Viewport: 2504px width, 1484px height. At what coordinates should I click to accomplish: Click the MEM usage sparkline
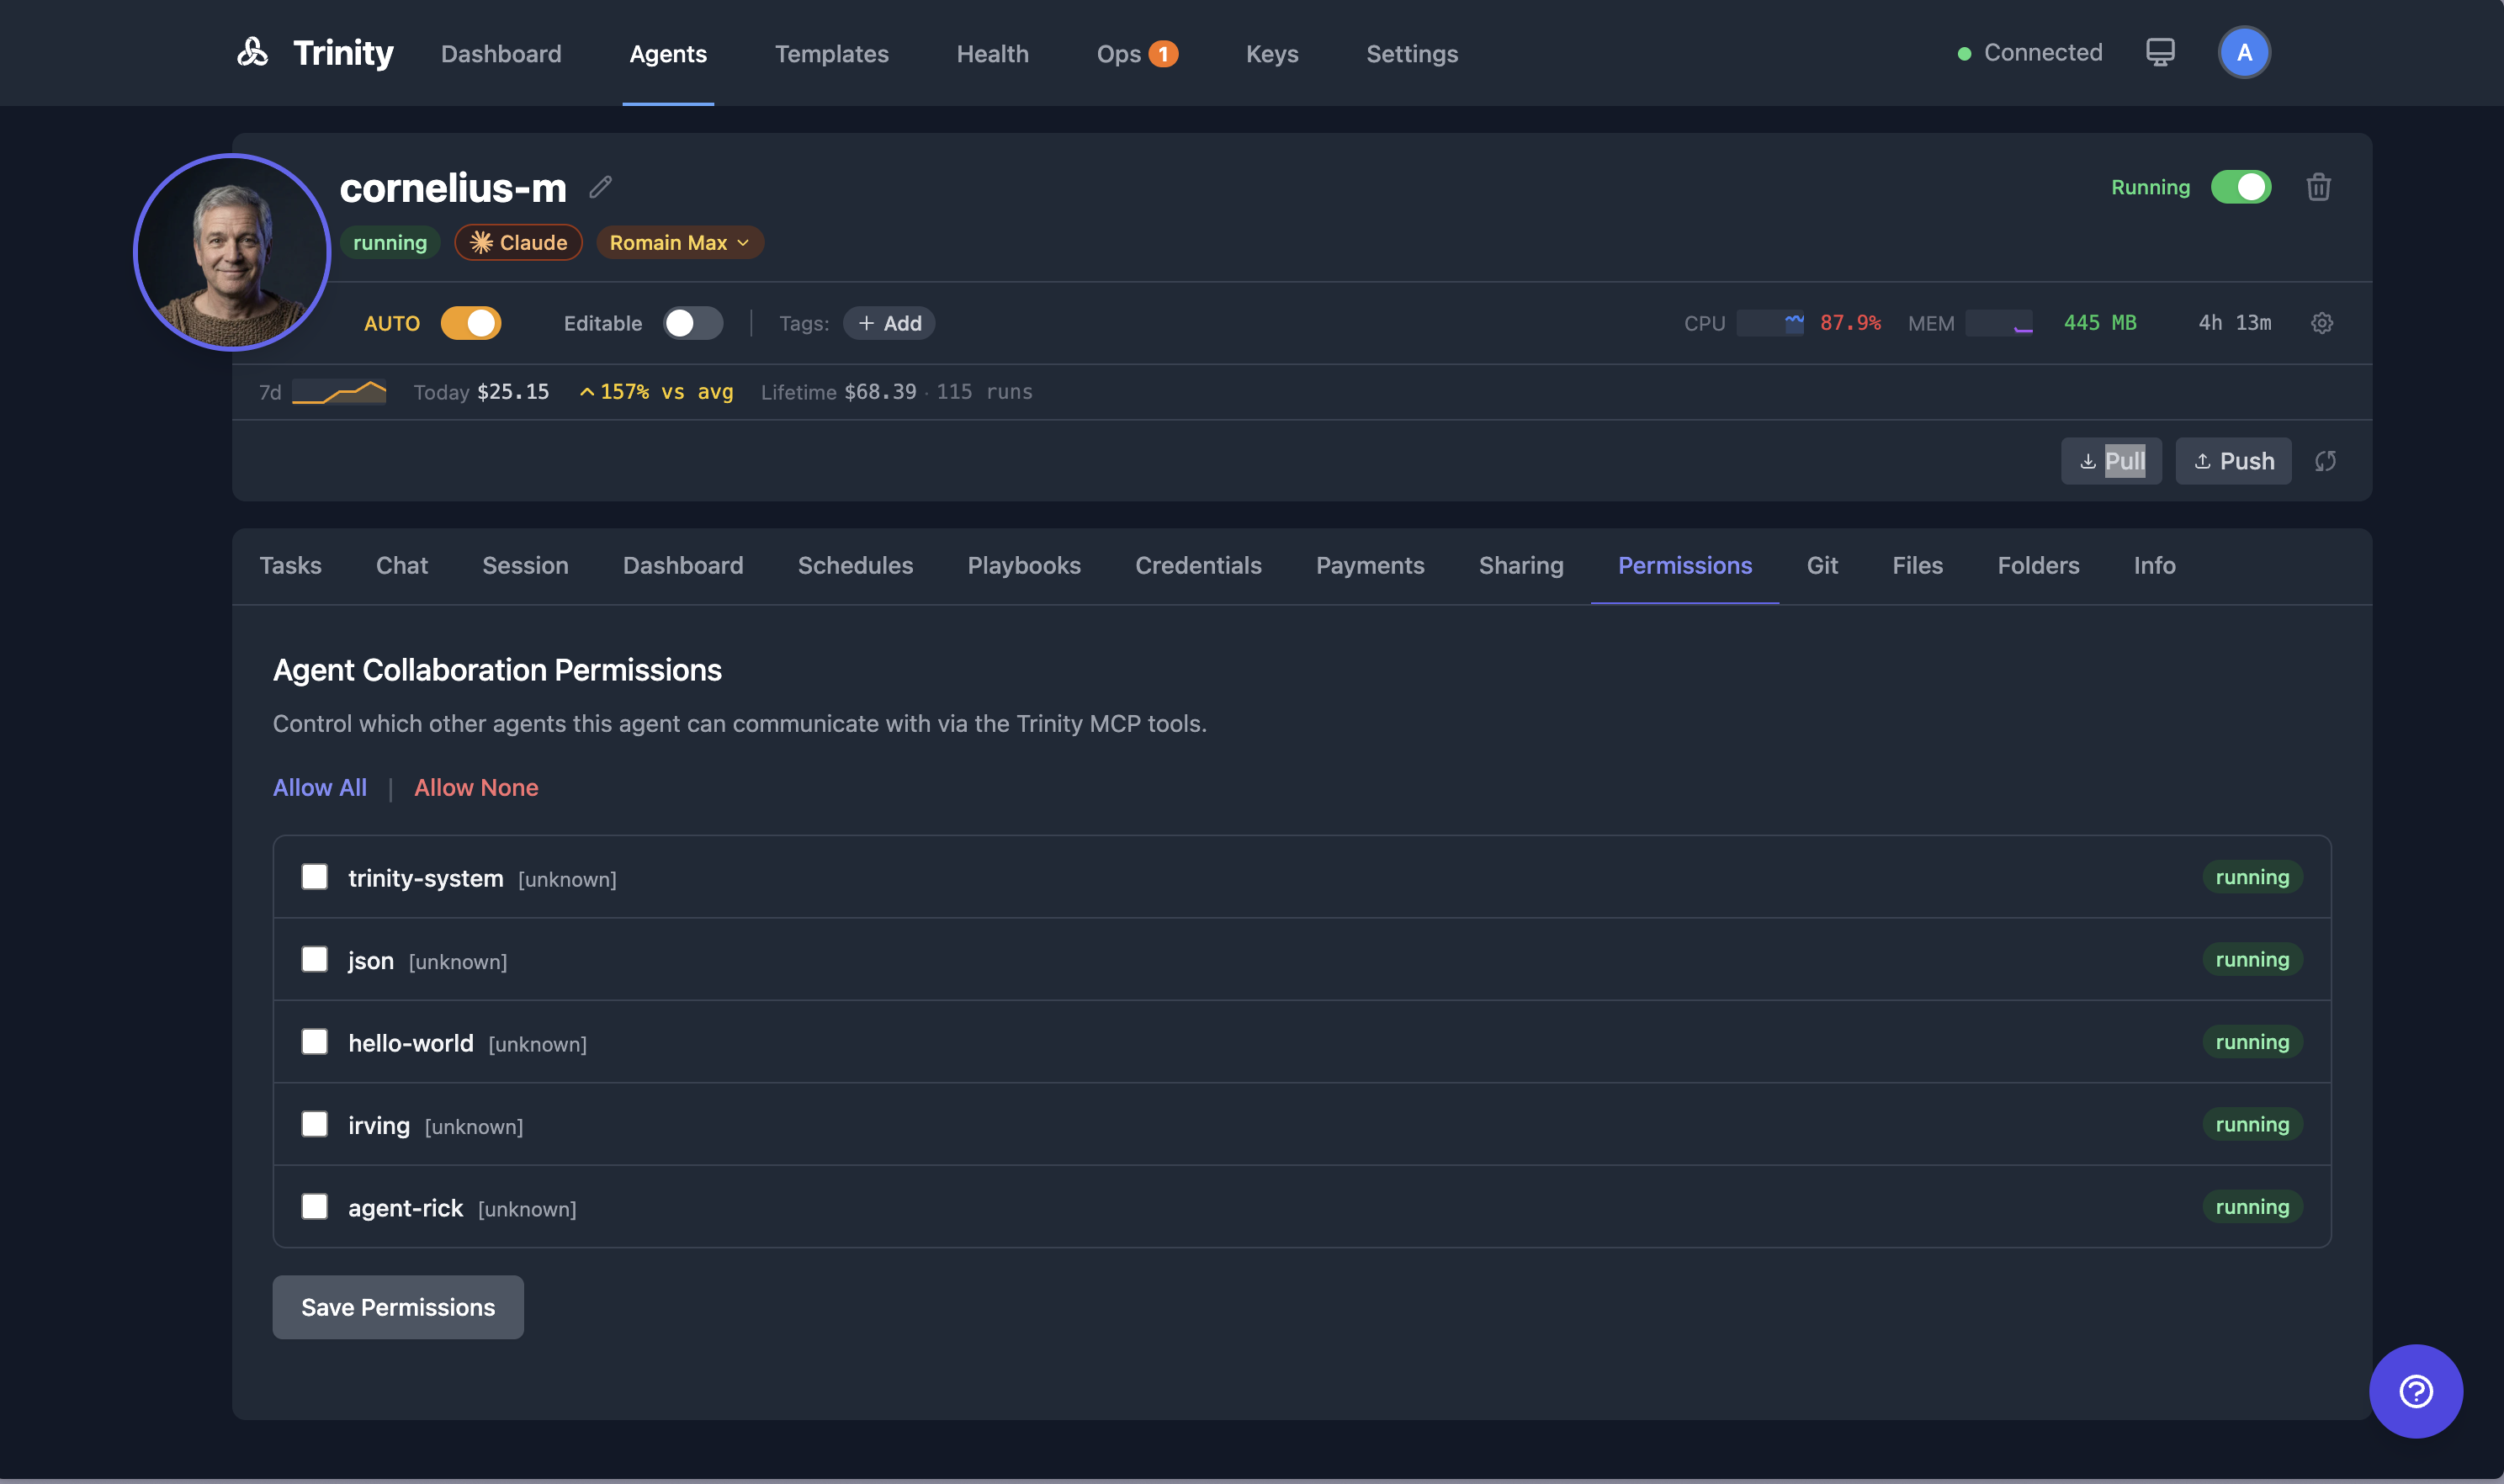coord(1998,323)
